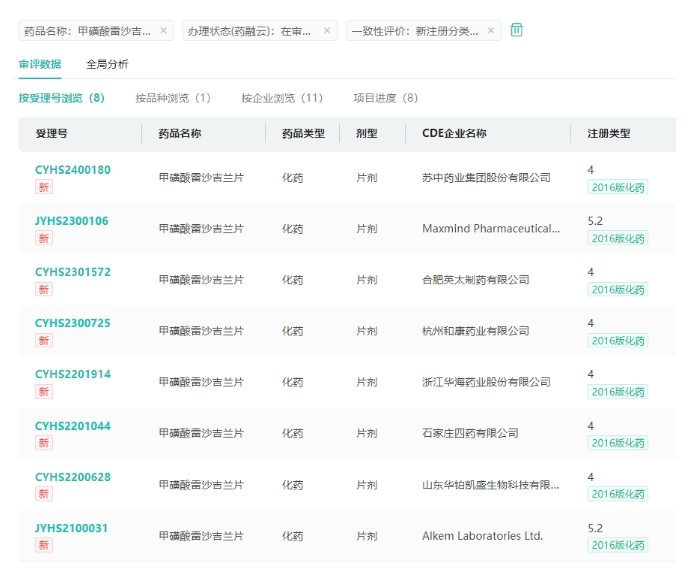The image size is (688, 570).
Task: Switch to 项目进度 (8) view
Action: click(x=385, y=98)
